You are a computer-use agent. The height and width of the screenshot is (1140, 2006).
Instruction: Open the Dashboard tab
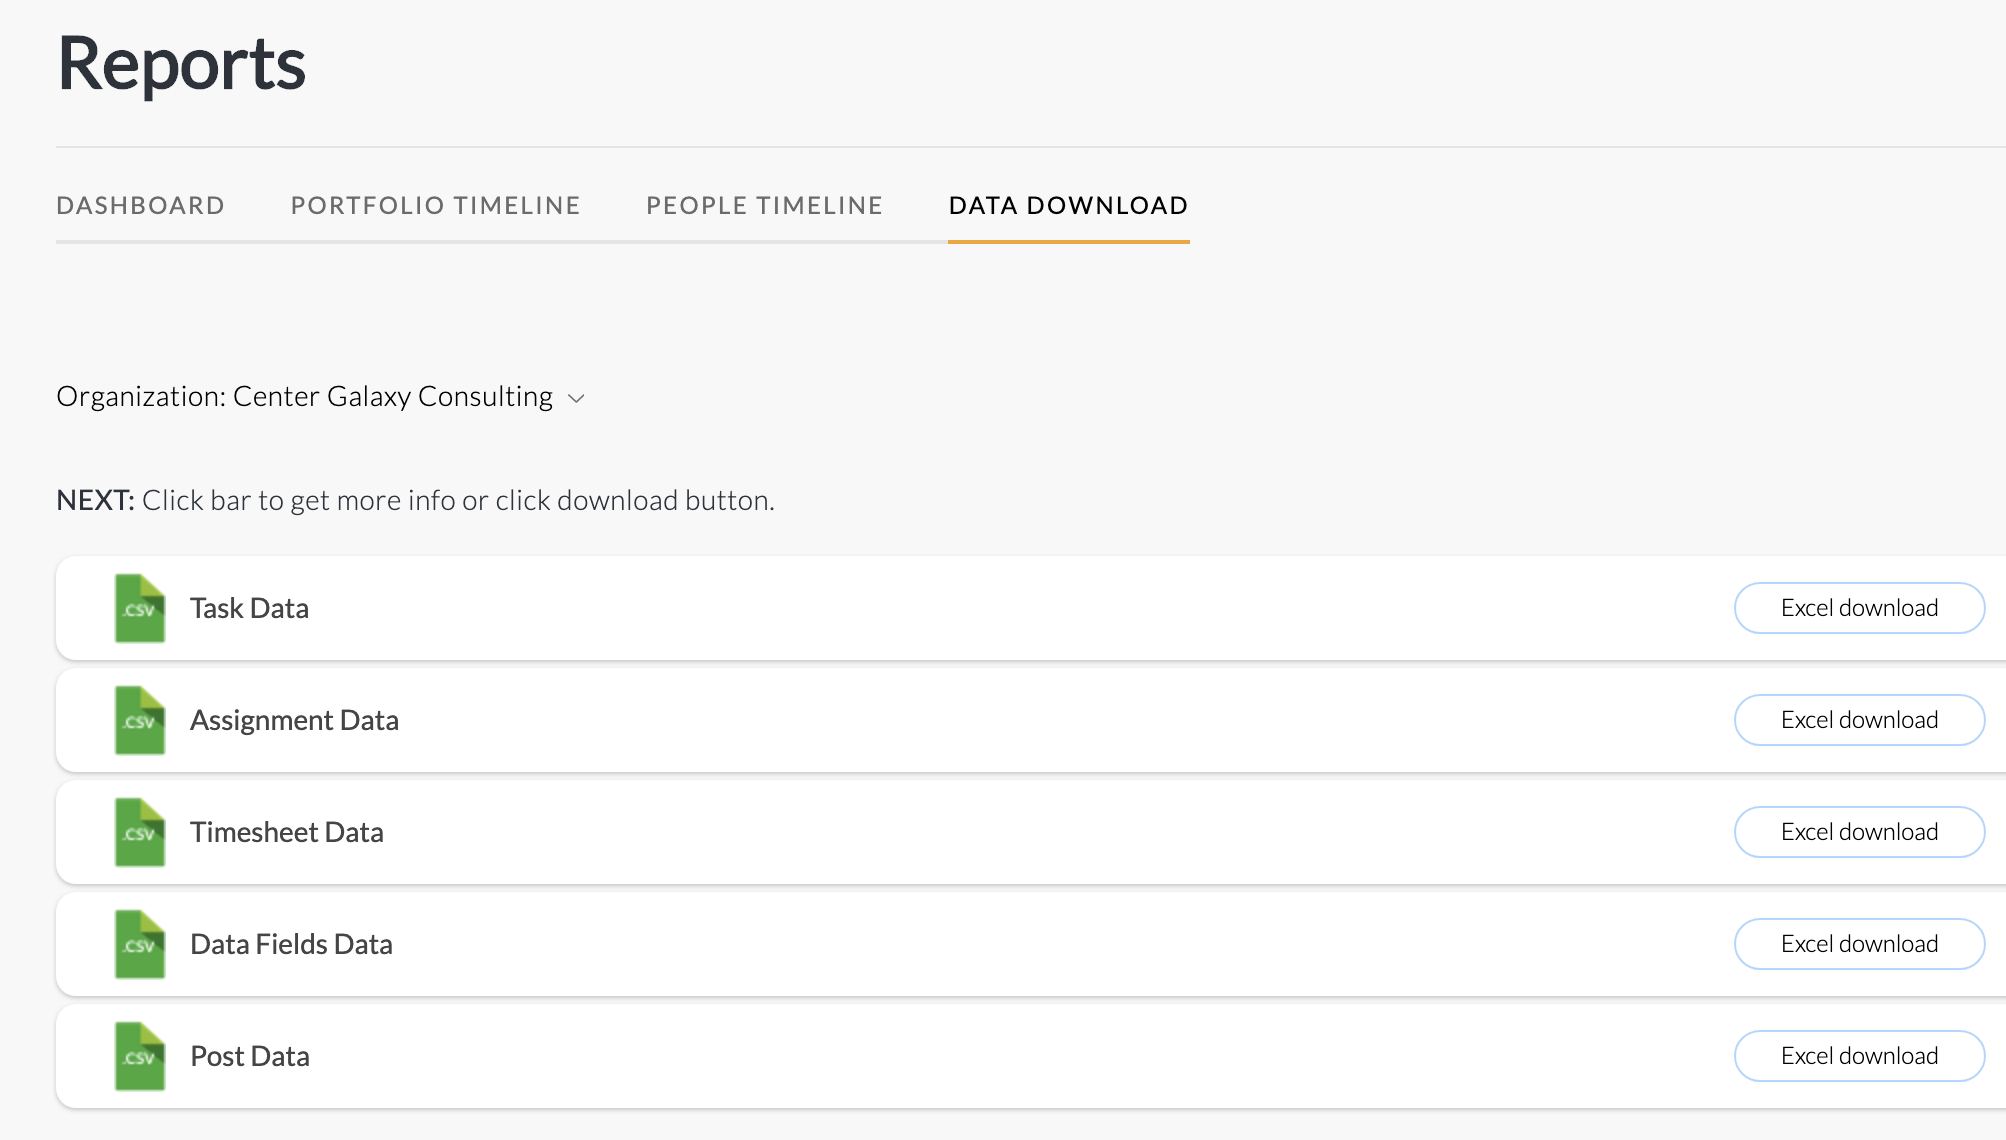click(x=140, y=206)
